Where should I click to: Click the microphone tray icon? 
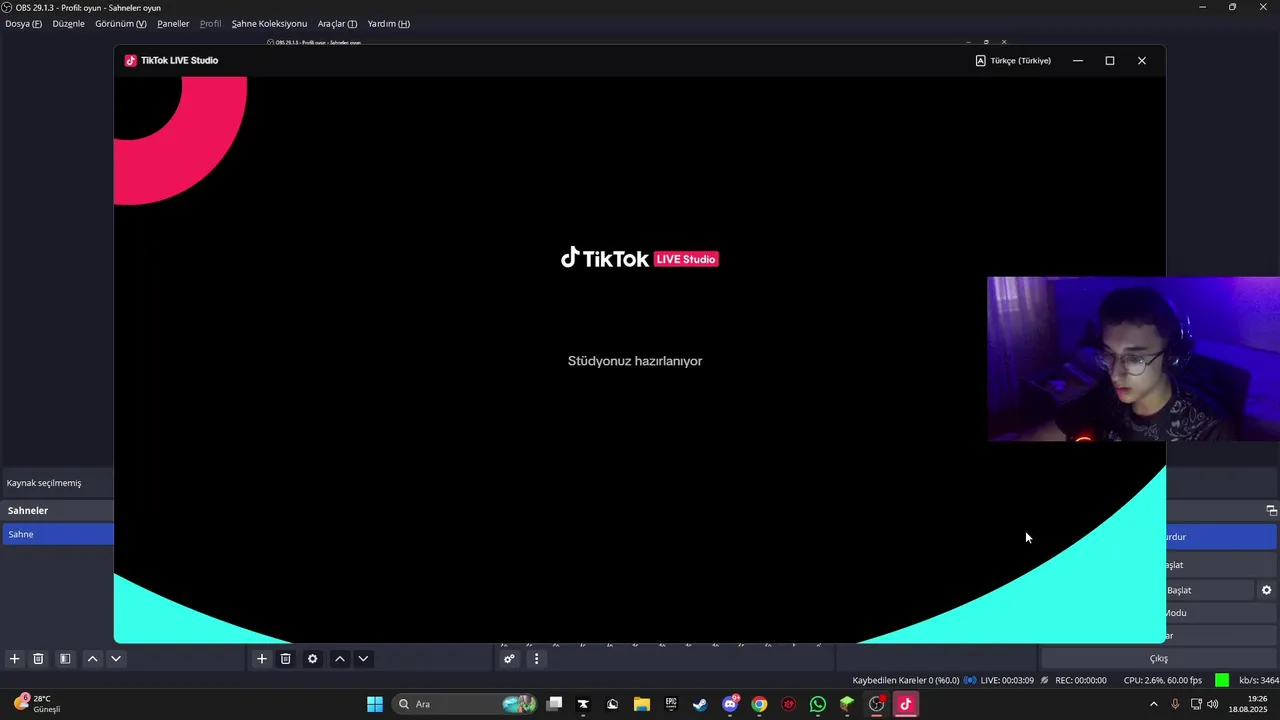pos(1175,704)
